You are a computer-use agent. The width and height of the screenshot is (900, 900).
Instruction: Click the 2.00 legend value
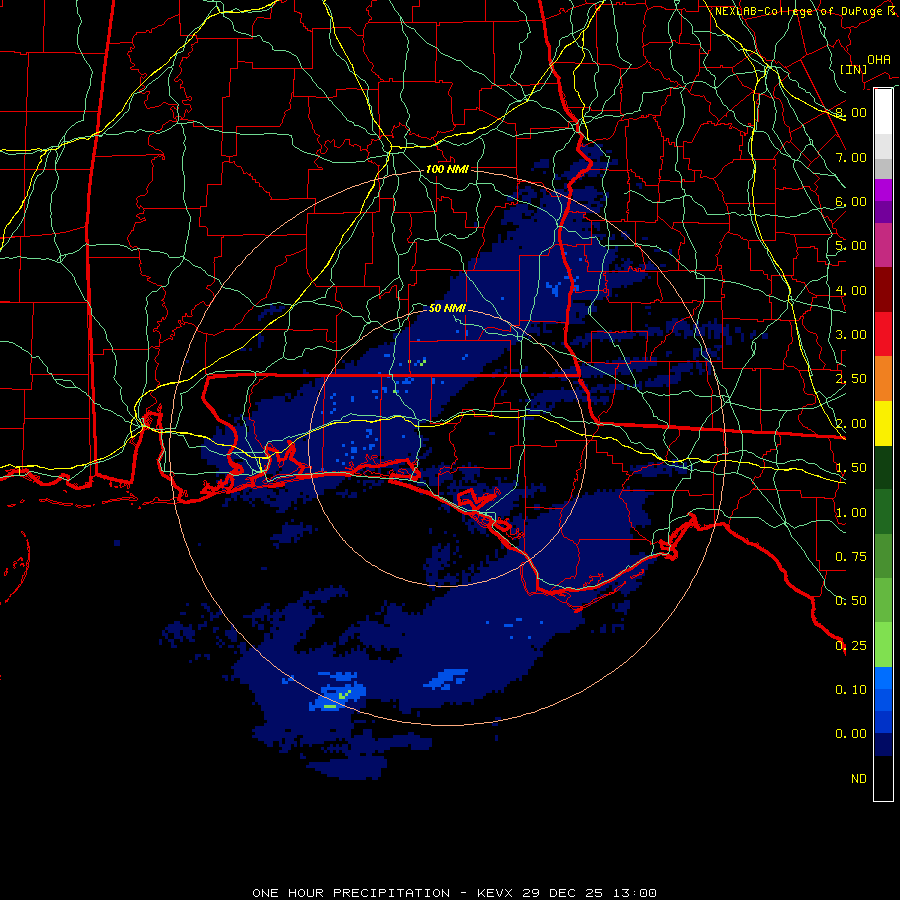(851, 424)
